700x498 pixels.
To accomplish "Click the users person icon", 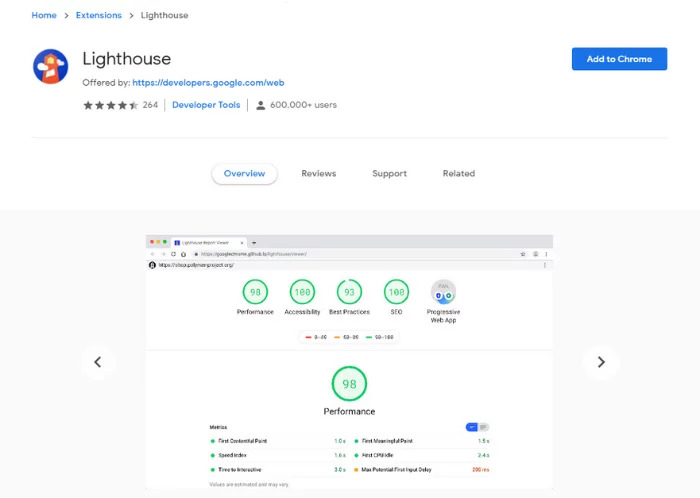I will pyautogui.click(x=260, y=105).
